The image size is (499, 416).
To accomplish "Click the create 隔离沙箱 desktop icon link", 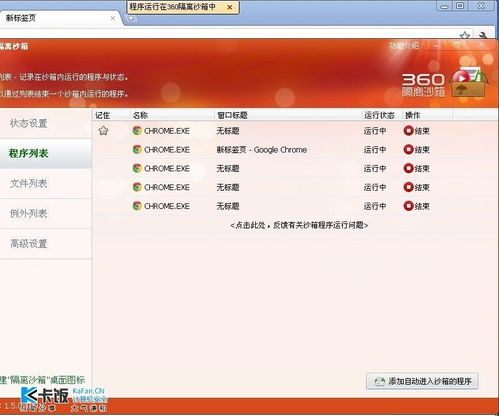I will (42, 380).
